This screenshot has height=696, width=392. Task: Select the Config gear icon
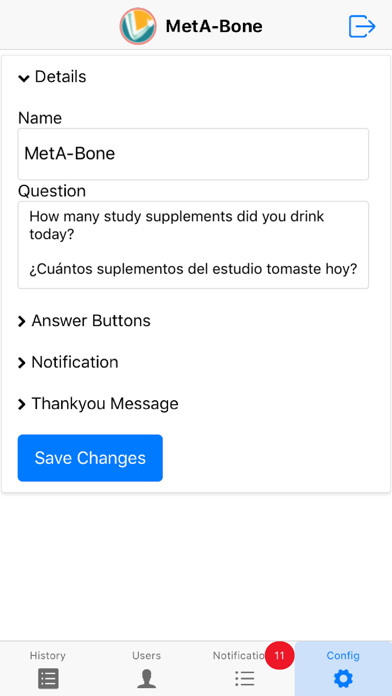tap(343, 678)
